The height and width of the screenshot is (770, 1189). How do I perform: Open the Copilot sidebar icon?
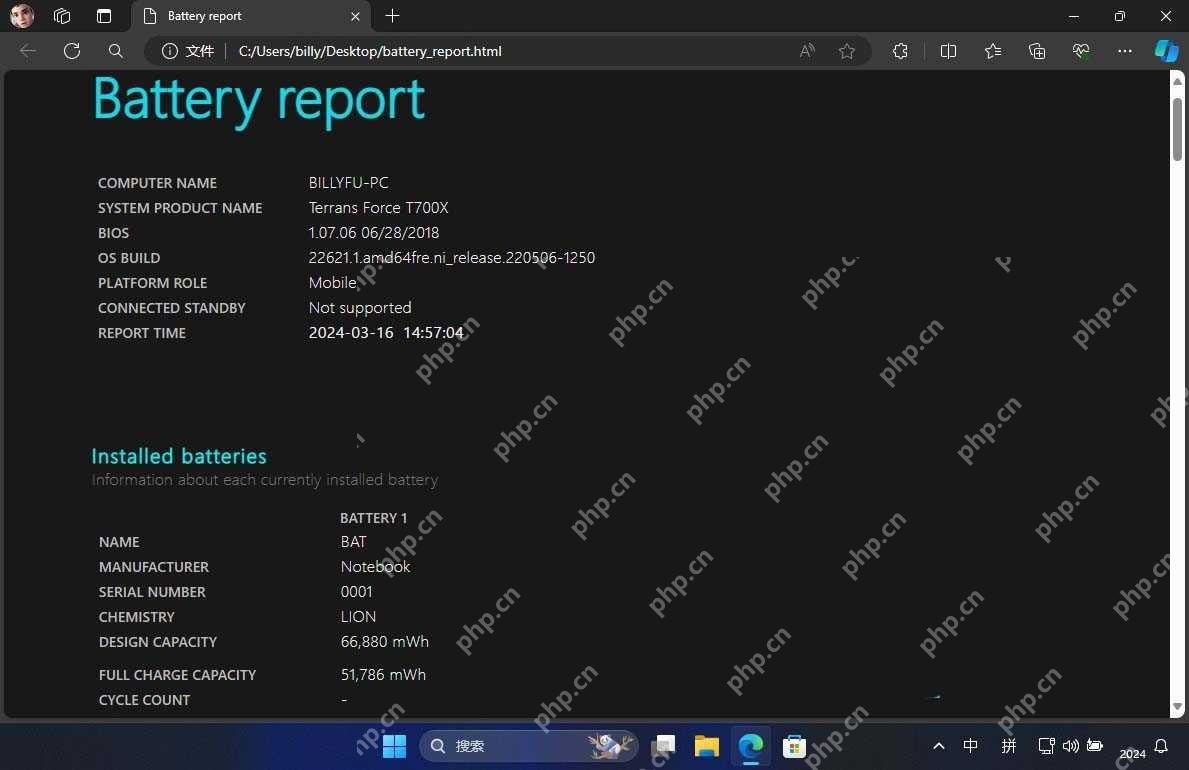[x=1166, y=51]
